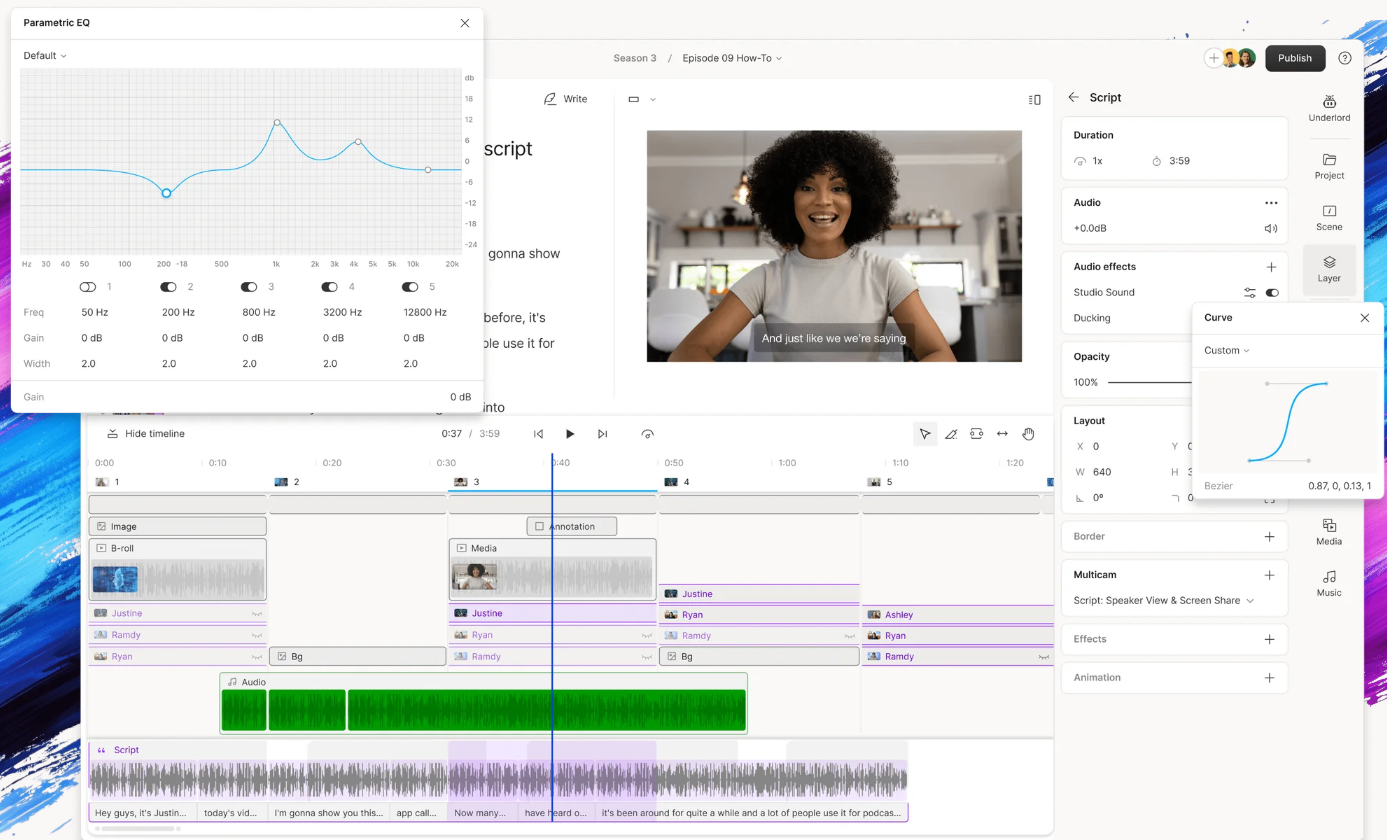This screenshot has width=1387, height=840.
Task: Click the Publish button
Action: [x=1295, y=58]
